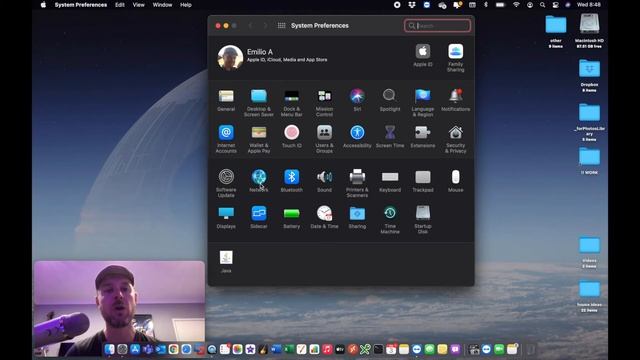640x360 pixels.
Task: Open the View menu
Action: (138, 5)
